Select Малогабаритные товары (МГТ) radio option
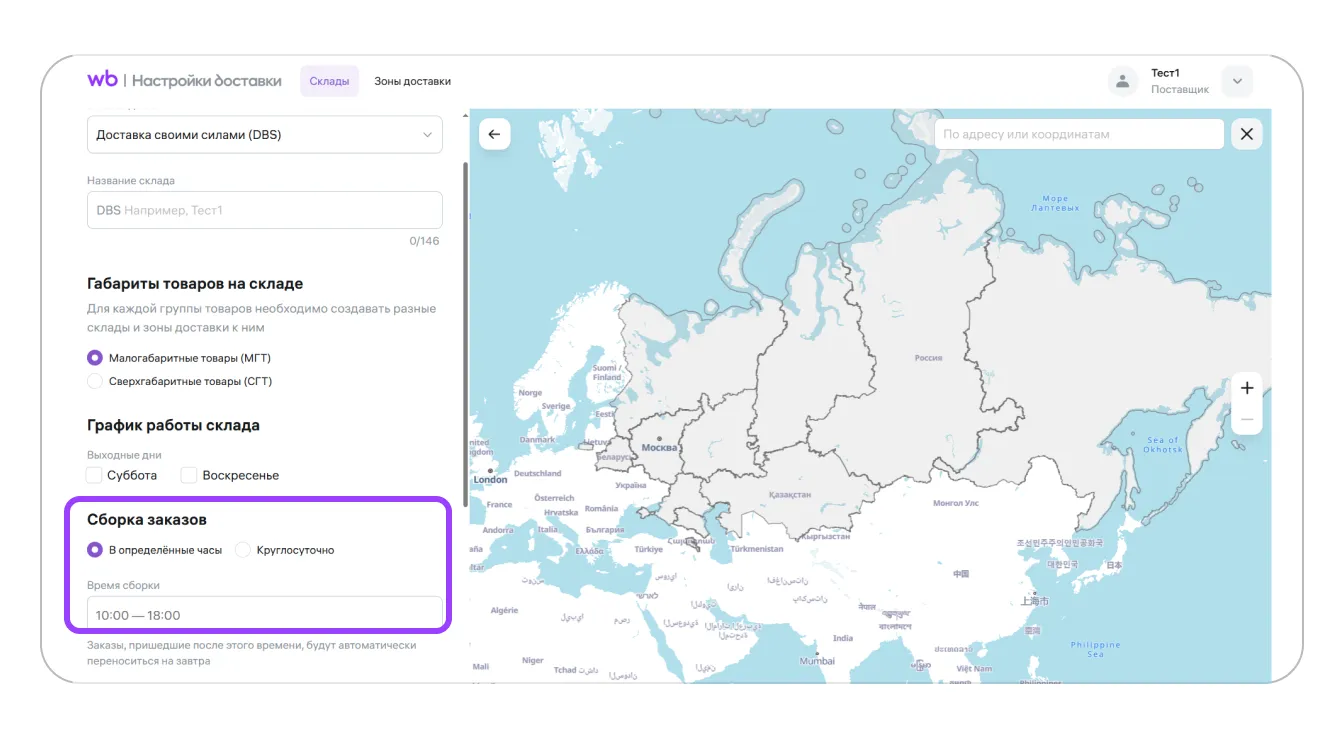Screen dimensions: 1344x738 (x=95, y=357)
